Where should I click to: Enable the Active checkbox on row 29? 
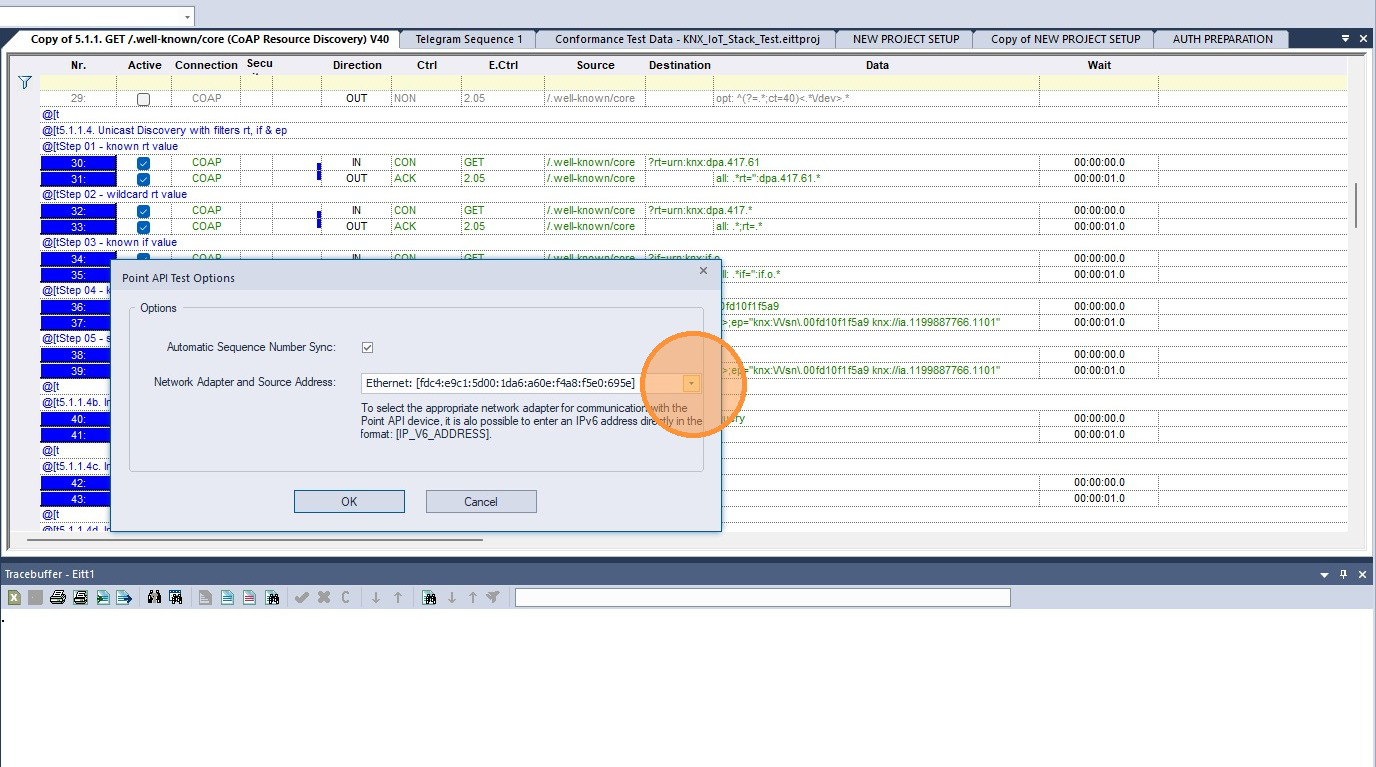point(144,99)
